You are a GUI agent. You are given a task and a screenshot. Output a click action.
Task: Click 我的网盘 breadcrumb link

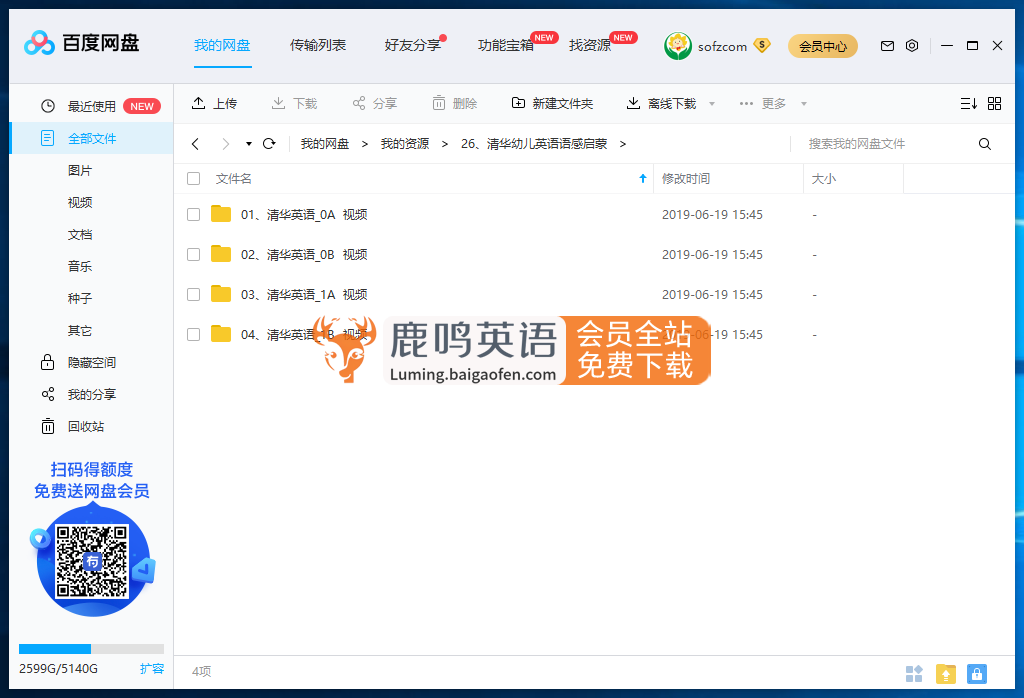(x=325, y=144)
